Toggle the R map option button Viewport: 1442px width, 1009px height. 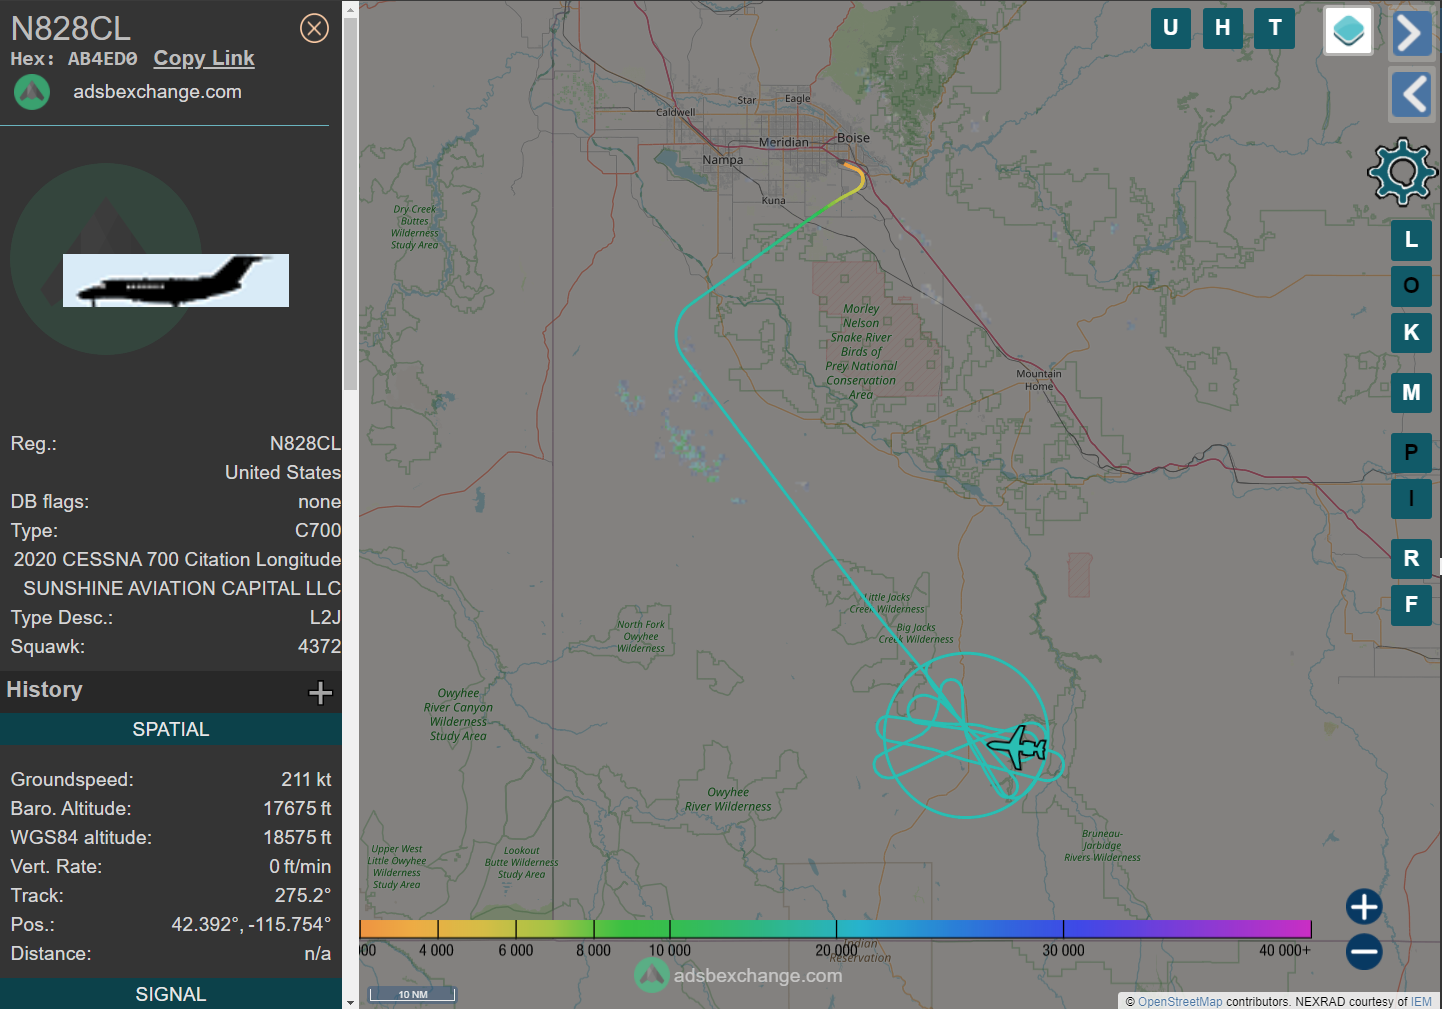(x=1411, y=559)
